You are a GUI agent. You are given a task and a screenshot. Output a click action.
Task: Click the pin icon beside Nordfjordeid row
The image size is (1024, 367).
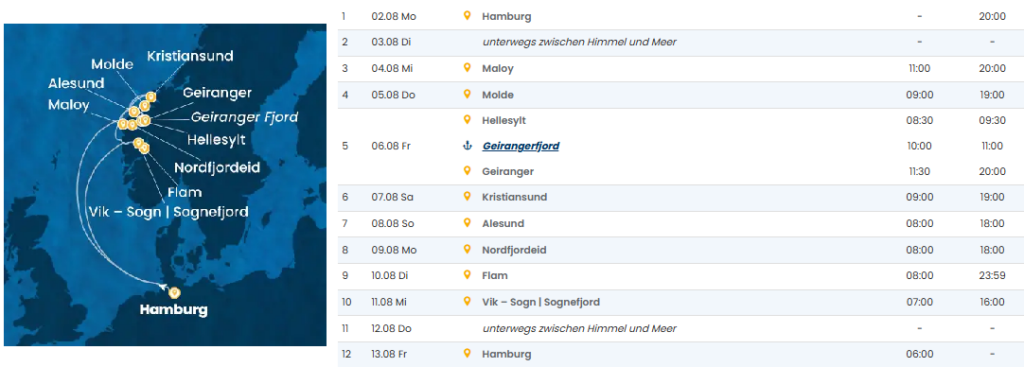pos(467,249)
